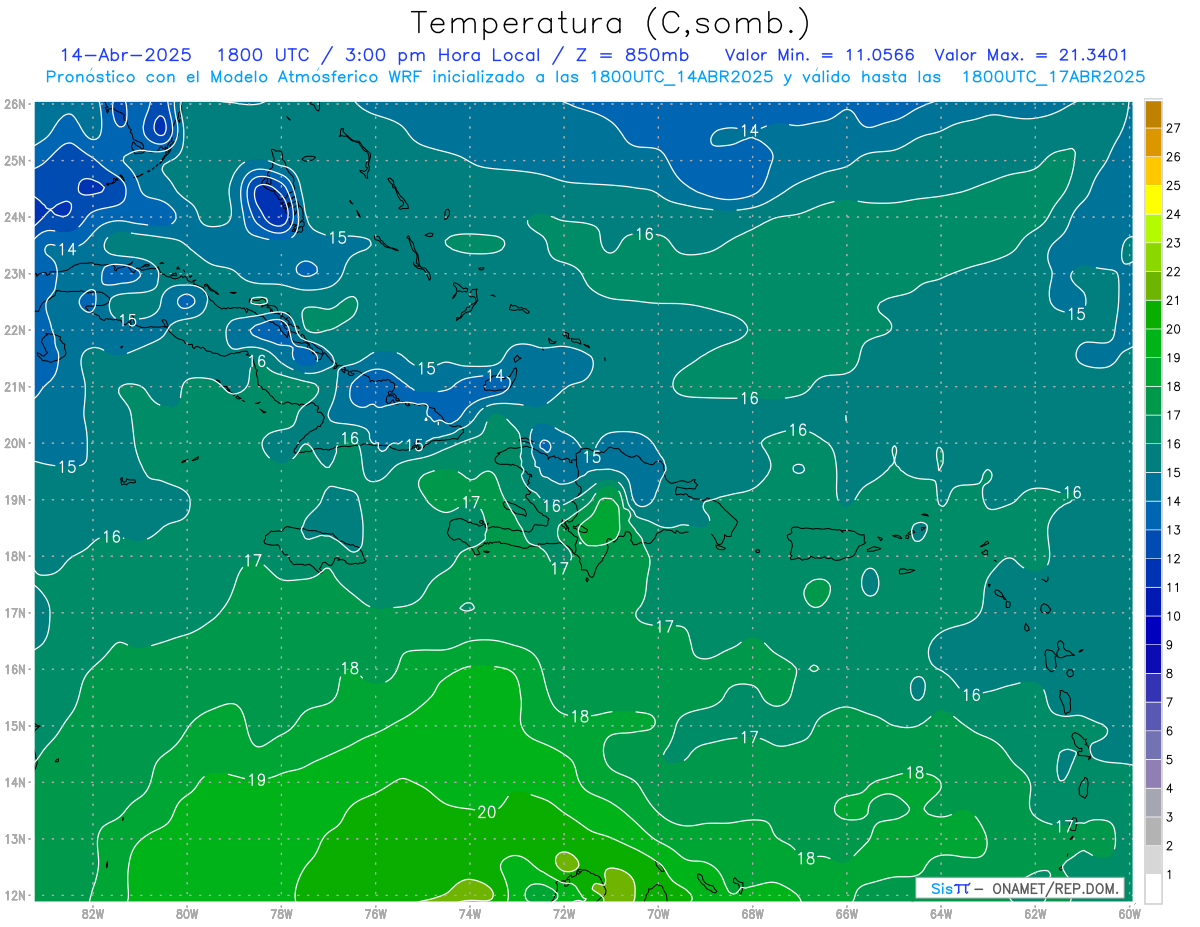Click latitude axis label 22N
This screenshot has width=1200, height=927.
pyautogui.click(x=15, y=330)
